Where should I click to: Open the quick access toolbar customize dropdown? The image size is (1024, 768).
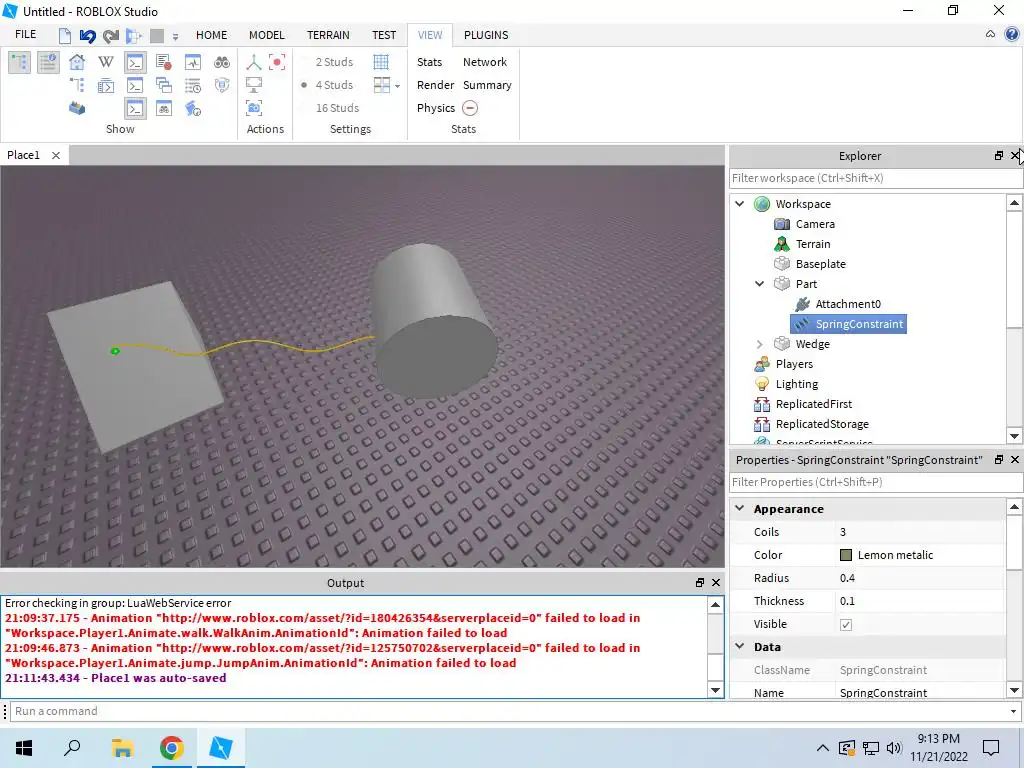pos(175,37)
